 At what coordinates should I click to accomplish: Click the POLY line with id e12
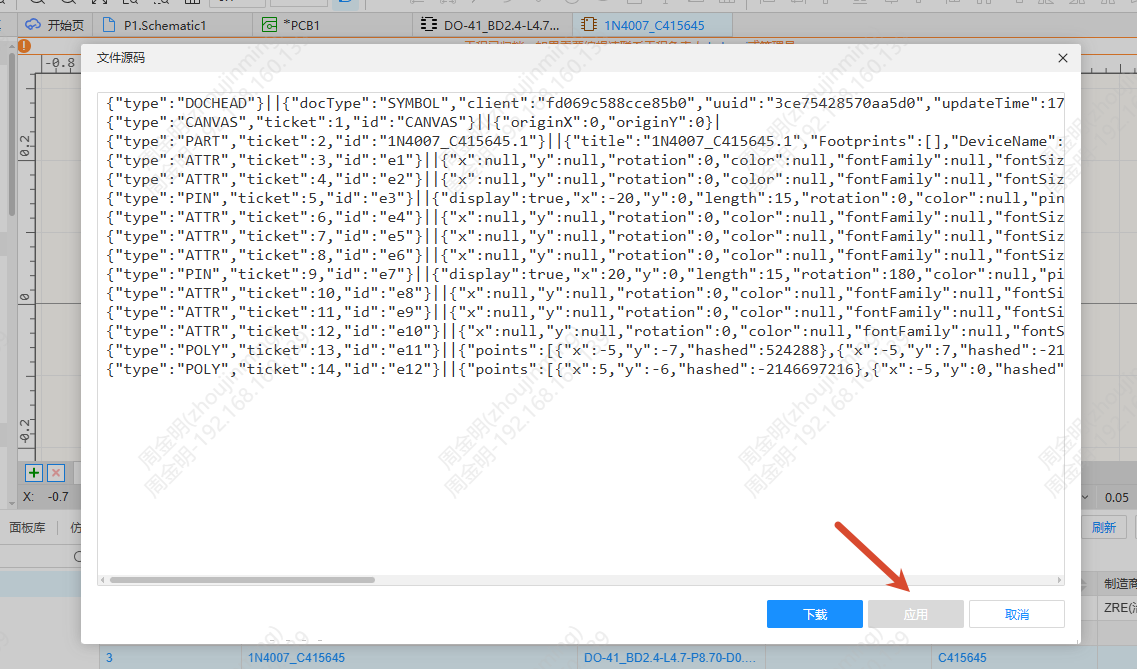[584, 369]
